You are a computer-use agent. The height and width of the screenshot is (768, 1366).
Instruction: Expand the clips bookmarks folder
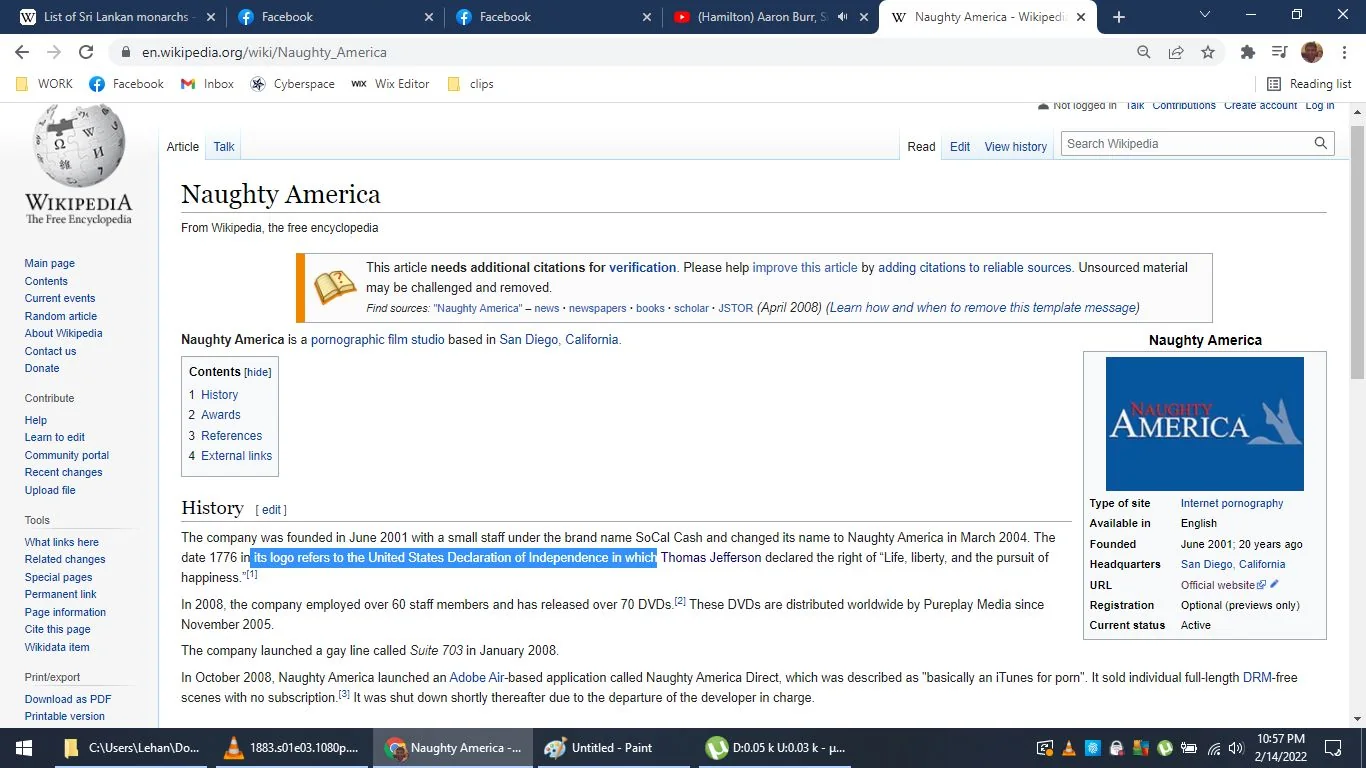pos(470,84)
